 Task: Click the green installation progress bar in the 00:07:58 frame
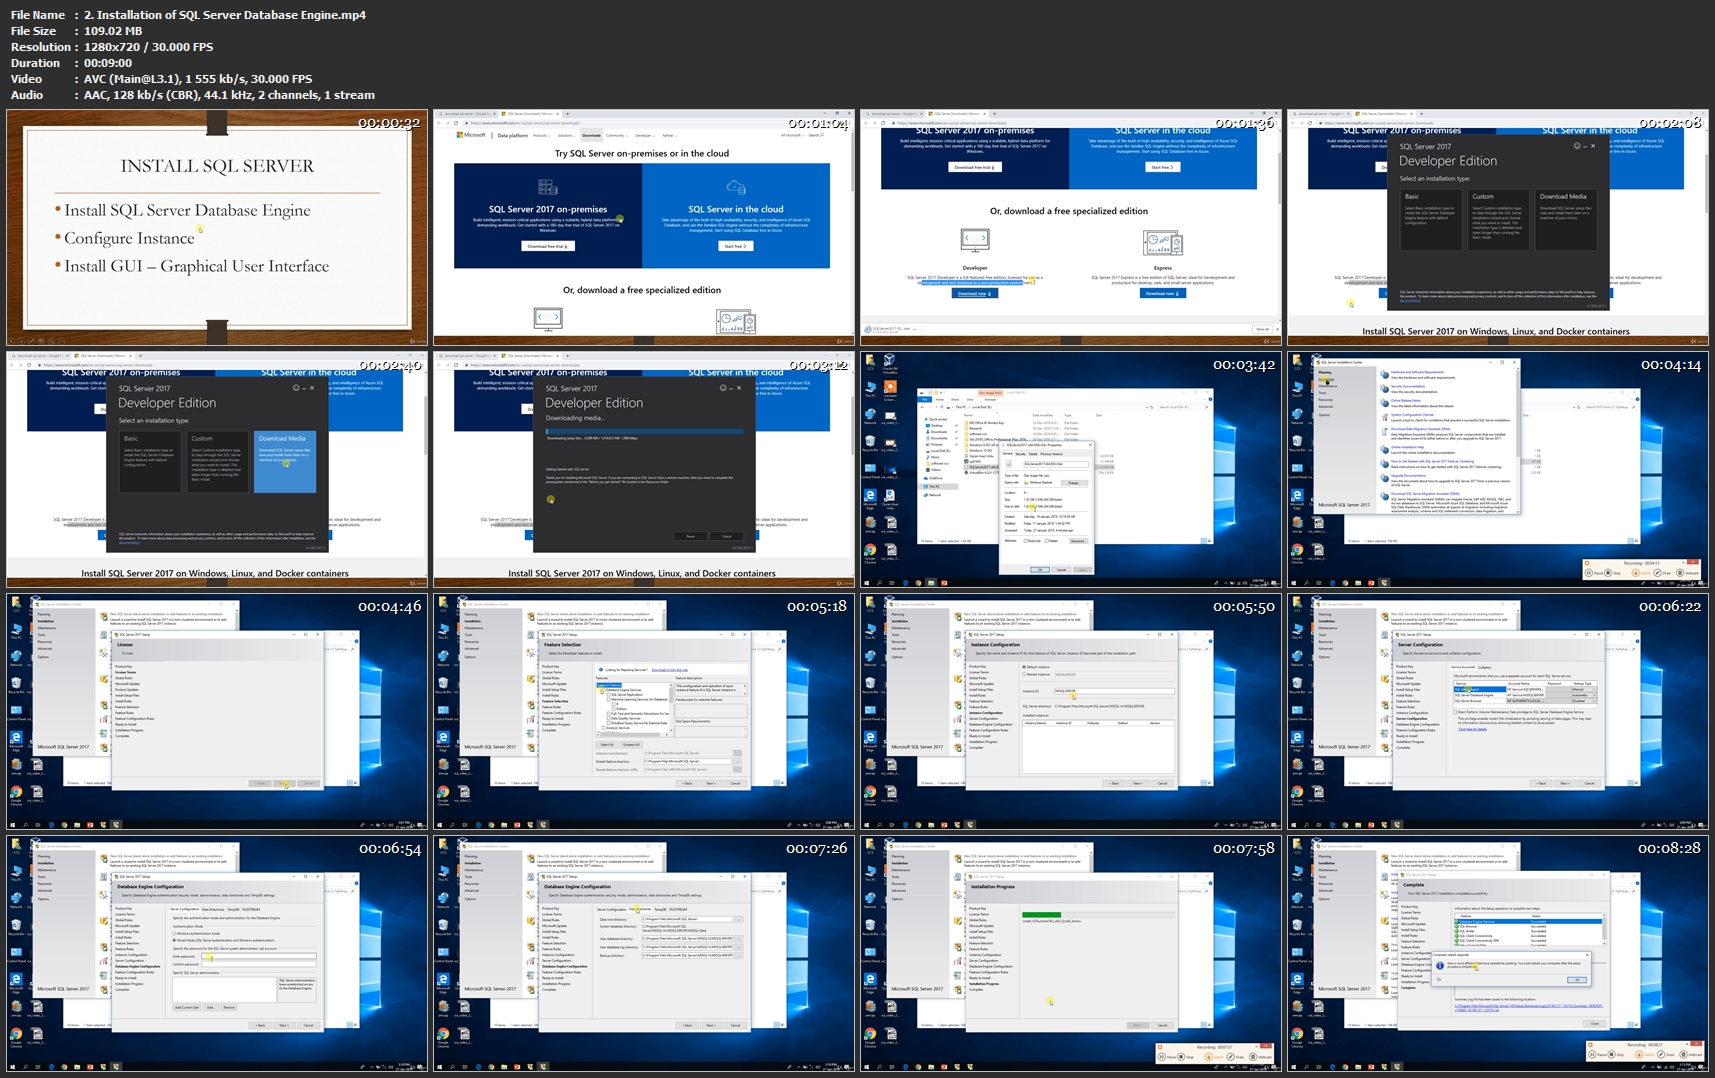point(1041,914)
